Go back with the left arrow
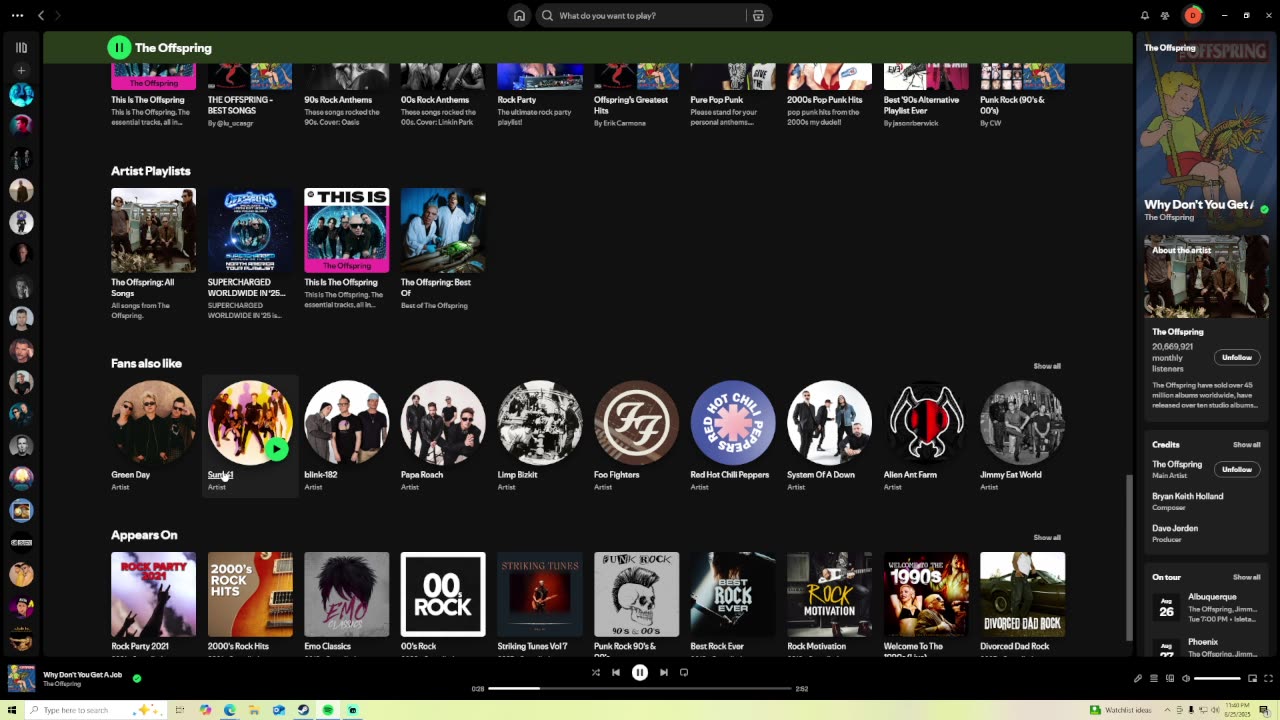This screenshot has height=720, width=1280. point(41,15)
